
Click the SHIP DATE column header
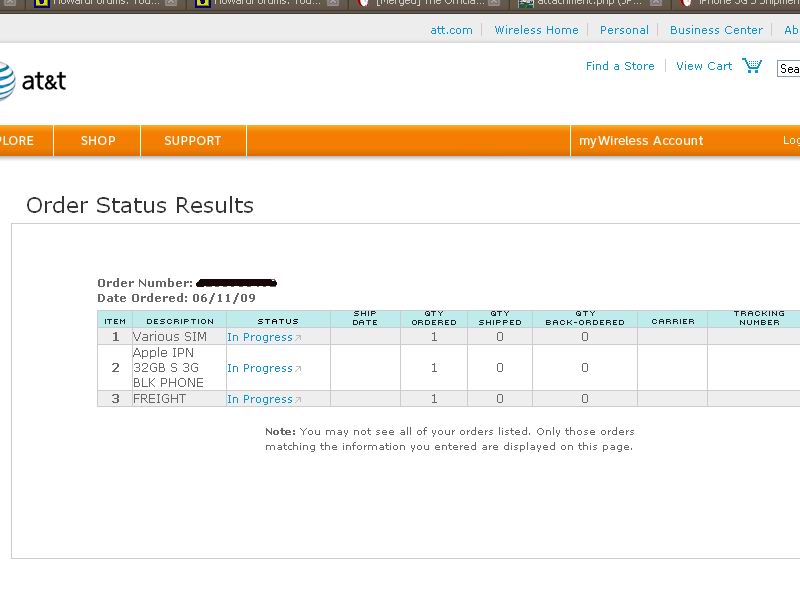365,318
